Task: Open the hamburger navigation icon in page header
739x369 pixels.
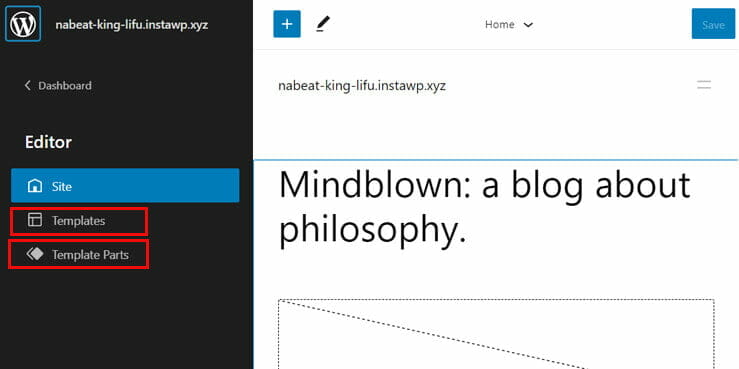Action: click(704, 85)
